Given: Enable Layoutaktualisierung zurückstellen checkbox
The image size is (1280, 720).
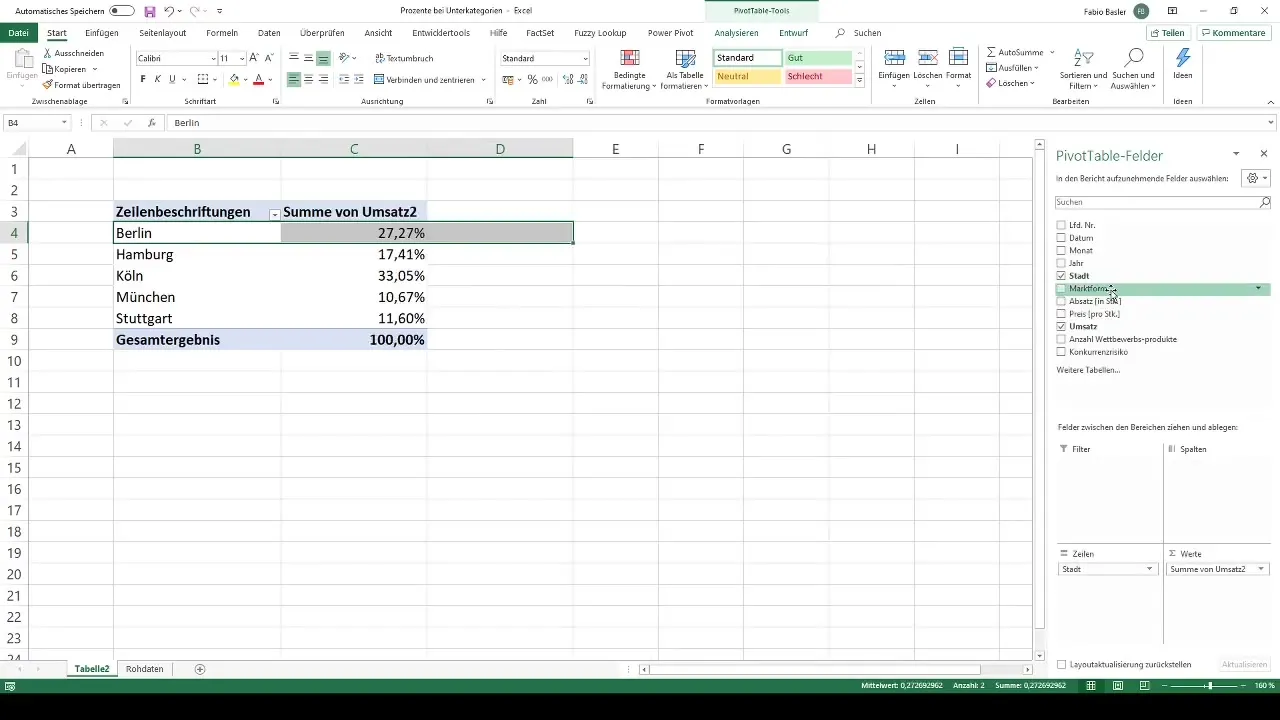Looking at the screenshot, I should tap(1061, 664).
